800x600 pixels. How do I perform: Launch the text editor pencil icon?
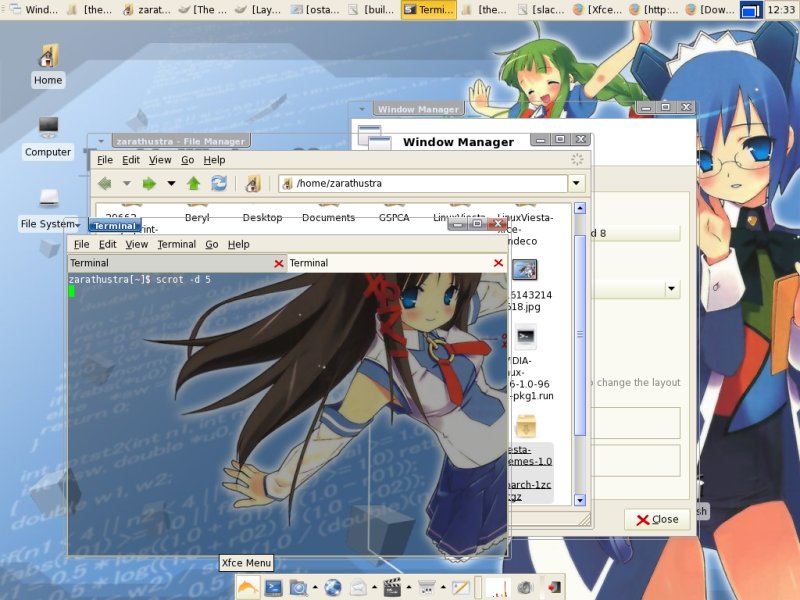(x=460, y=588)
